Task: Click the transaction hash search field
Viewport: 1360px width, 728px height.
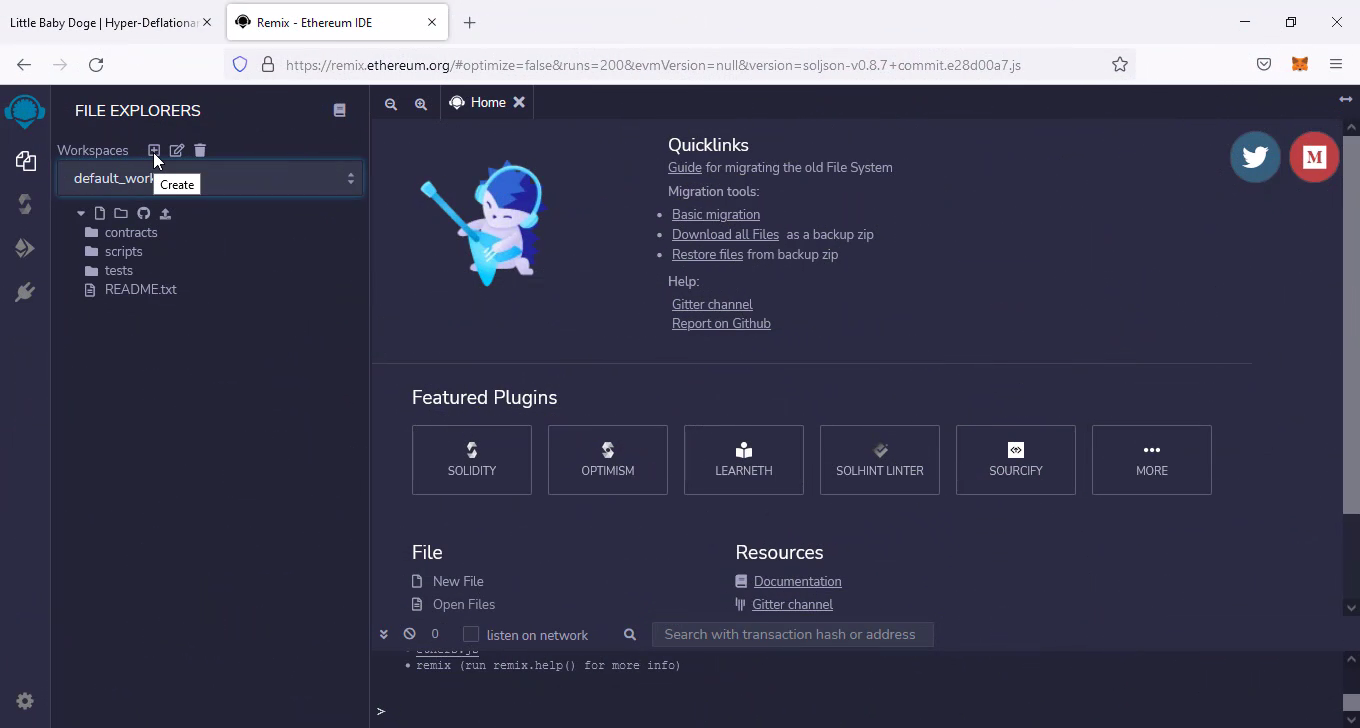Action: pyautogui.click(x=792, y=634)
